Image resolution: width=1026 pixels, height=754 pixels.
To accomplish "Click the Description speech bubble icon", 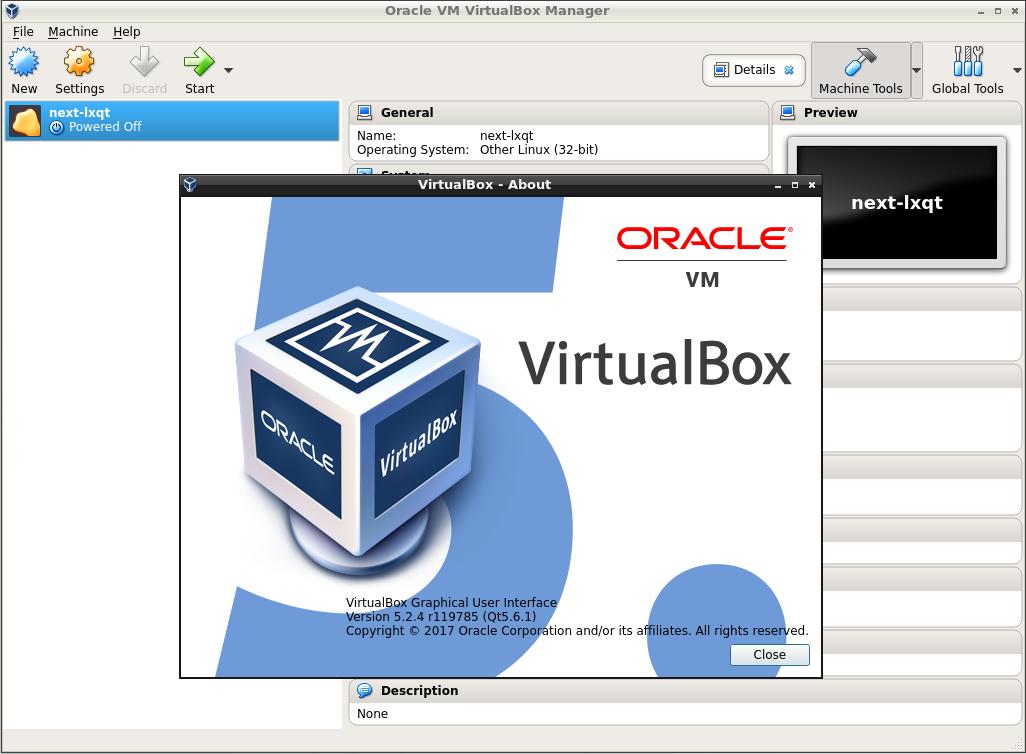I will (x=364, y=691).
